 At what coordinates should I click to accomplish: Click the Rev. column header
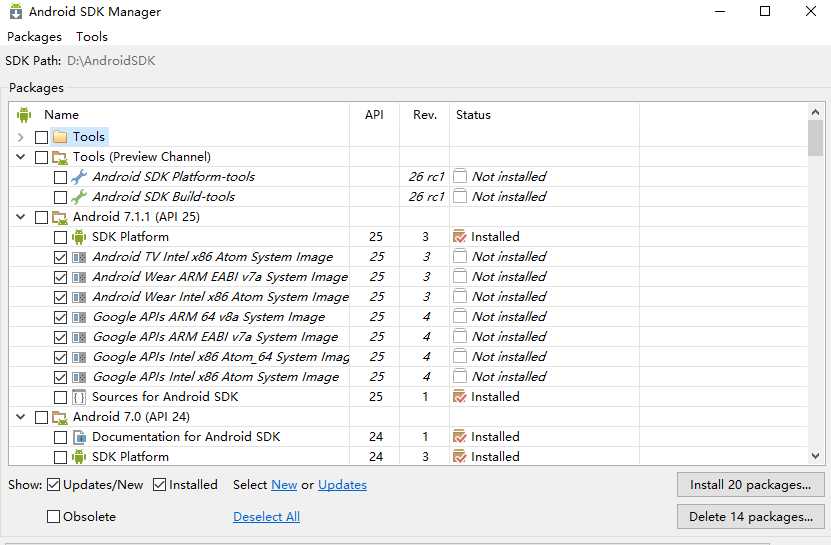(x=425, y=115)
